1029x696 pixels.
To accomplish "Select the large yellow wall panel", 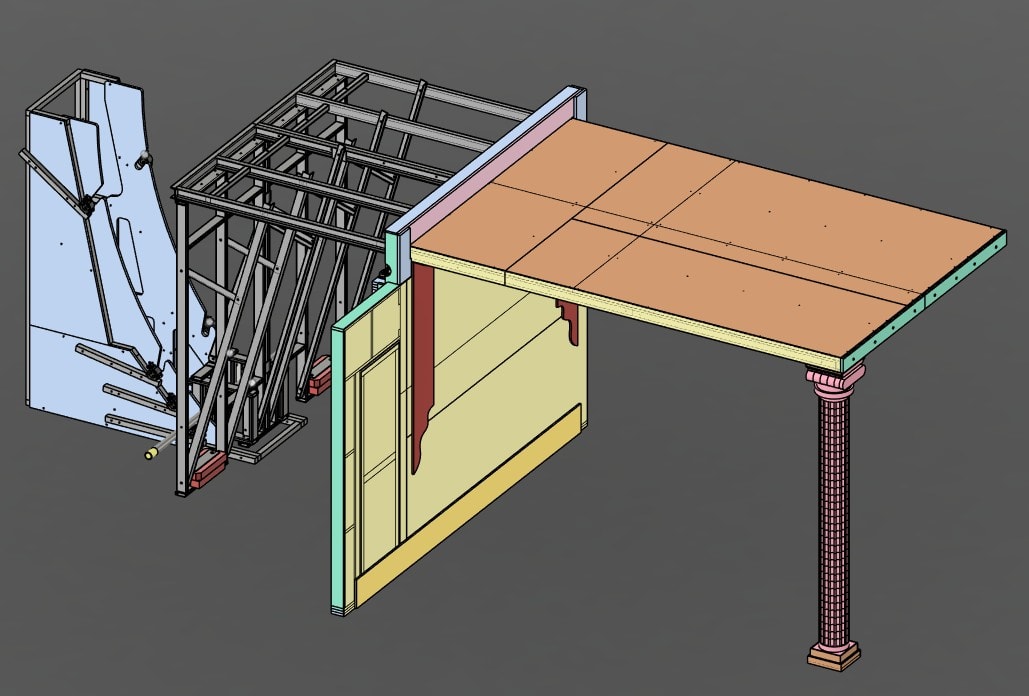I will point(500,400).
